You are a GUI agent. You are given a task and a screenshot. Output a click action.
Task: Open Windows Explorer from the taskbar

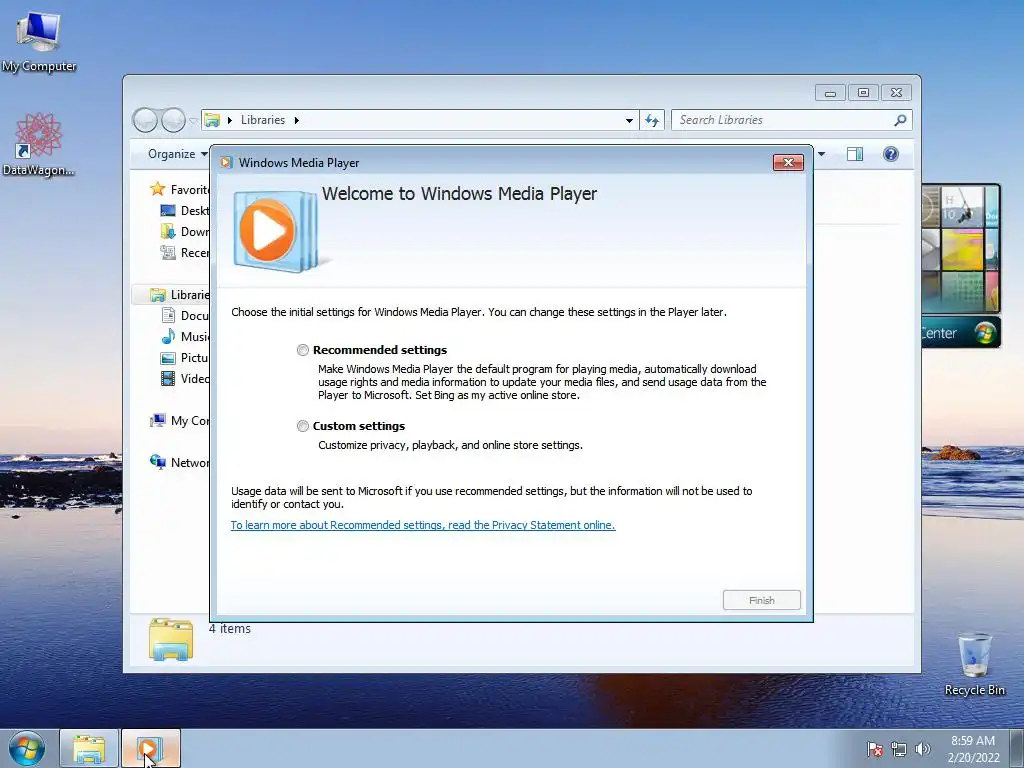coord(89,749)
